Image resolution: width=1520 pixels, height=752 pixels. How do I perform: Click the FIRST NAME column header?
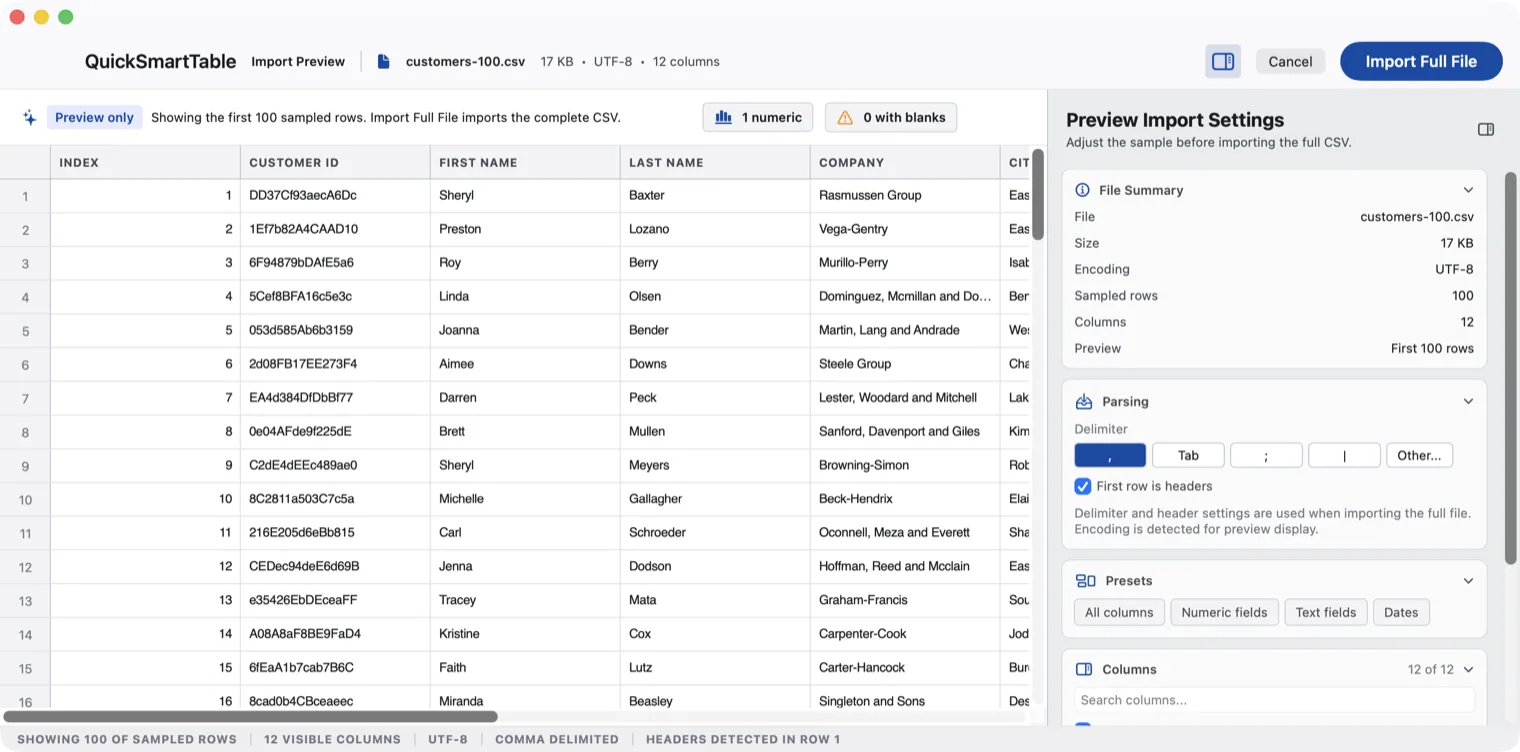click(x=525, y=162)
